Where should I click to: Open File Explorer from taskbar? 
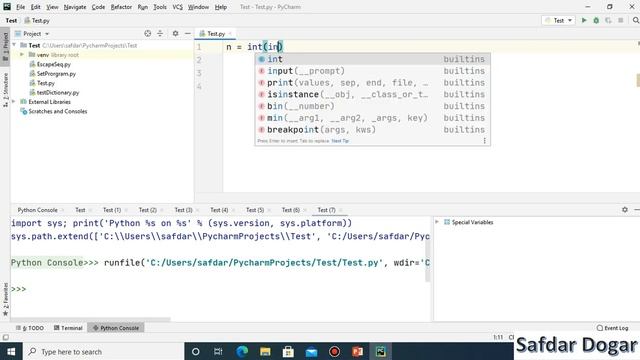(265, 351)
